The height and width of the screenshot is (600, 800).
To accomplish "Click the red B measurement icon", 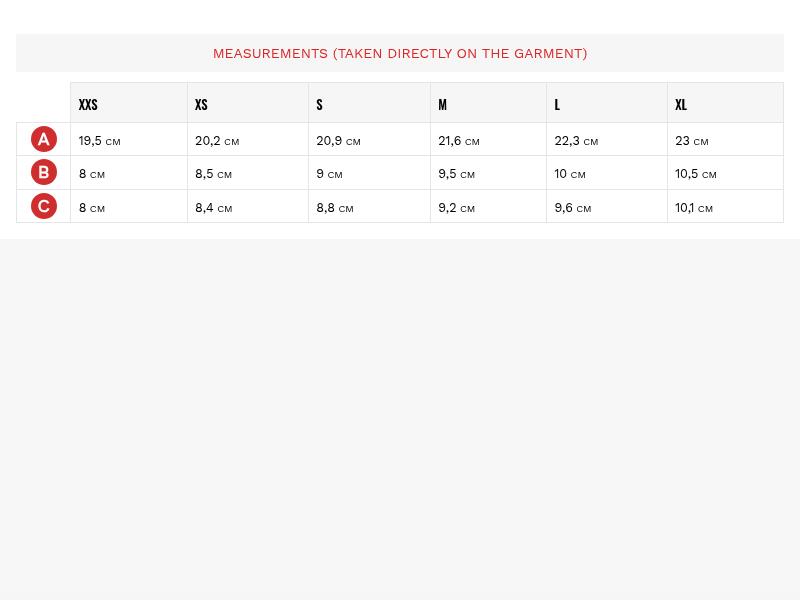I will coord(44,172).
